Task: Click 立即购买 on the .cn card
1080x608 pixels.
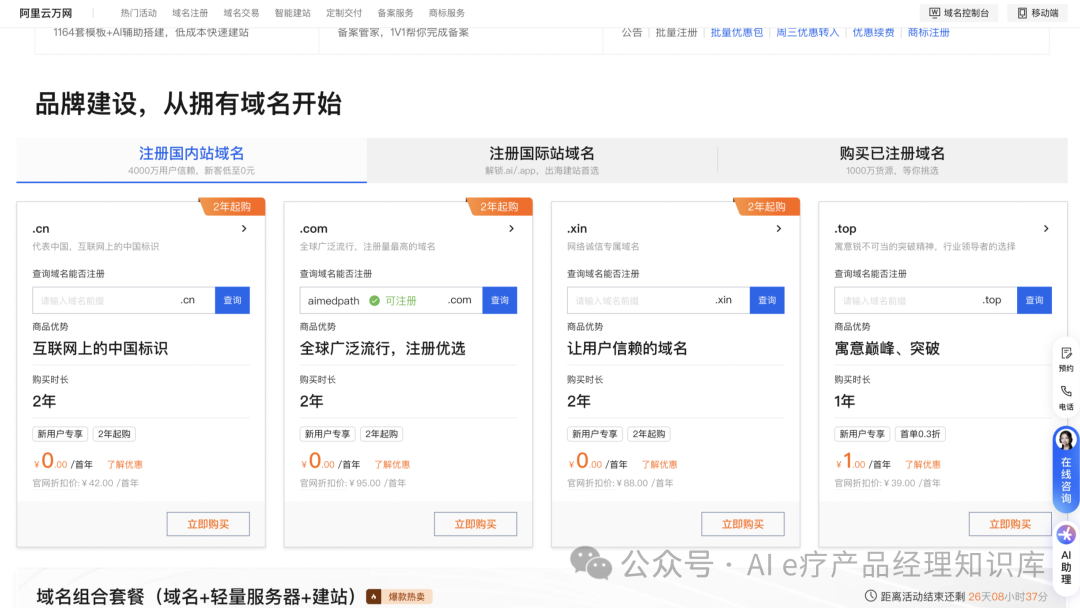Action: (x=208, y=524)
